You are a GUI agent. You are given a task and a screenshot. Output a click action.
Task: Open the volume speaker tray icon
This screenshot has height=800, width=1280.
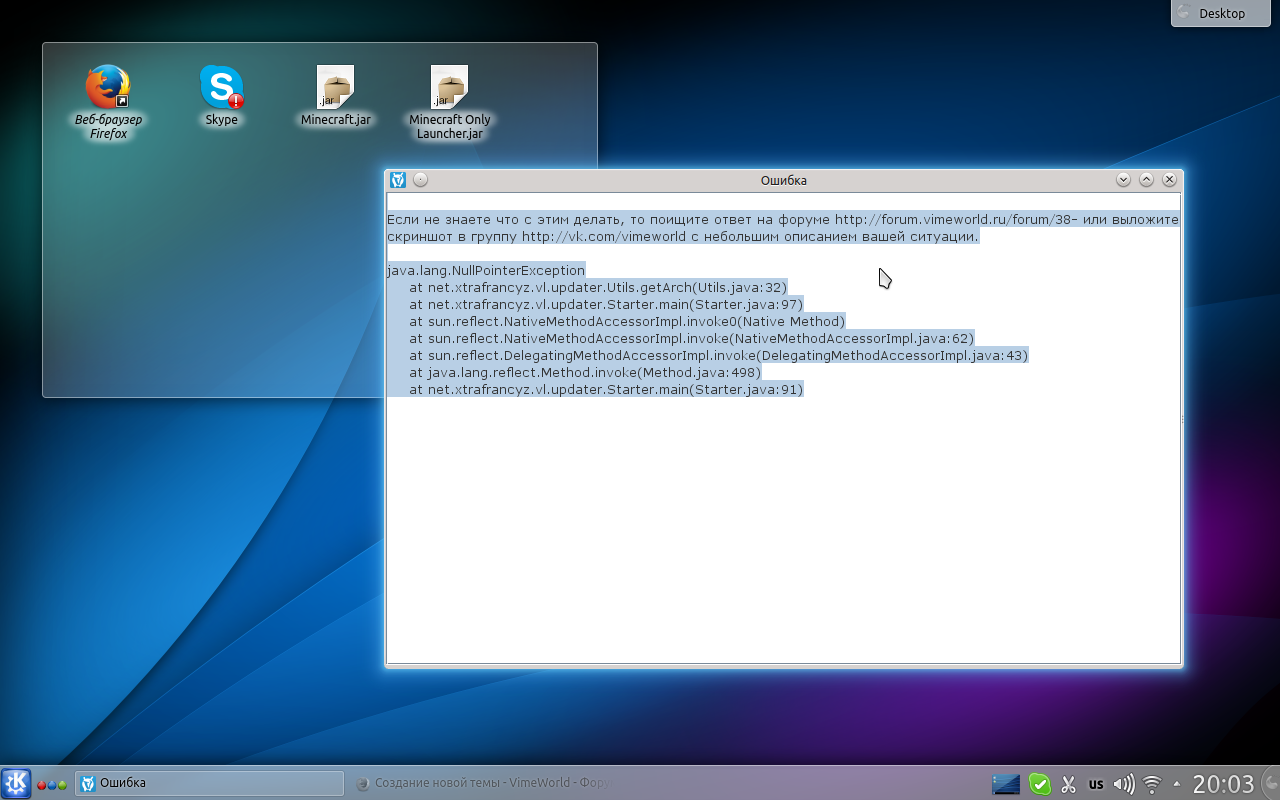click(1124, 784)
